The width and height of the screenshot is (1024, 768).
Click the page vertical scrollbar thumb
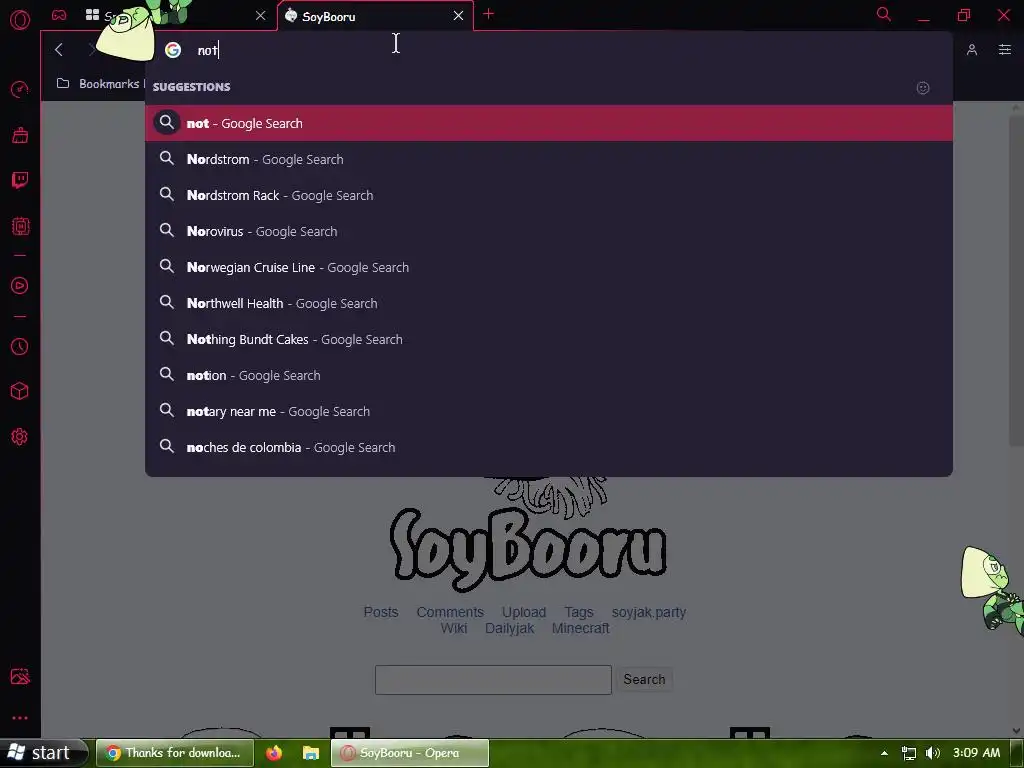click(1016, 281)
